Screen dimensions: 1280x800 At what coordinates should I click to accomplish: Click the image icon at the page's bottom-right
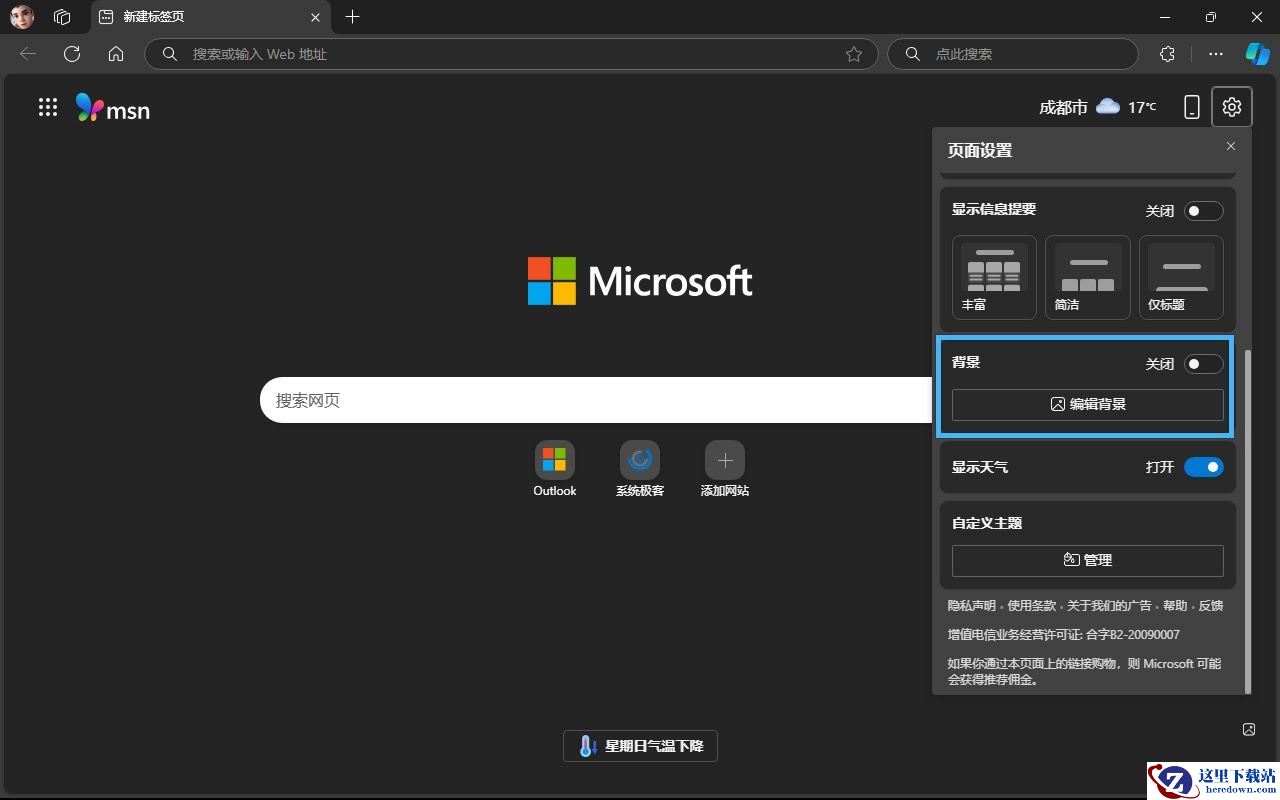(x=1249, y=729)
